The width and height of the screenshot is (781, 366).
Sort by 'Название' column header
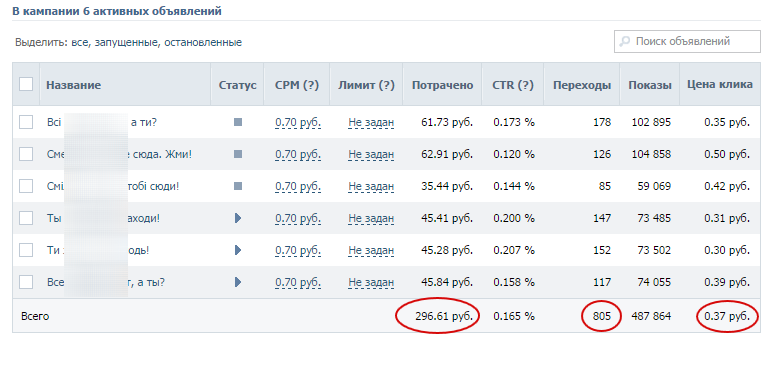point(74,85)
